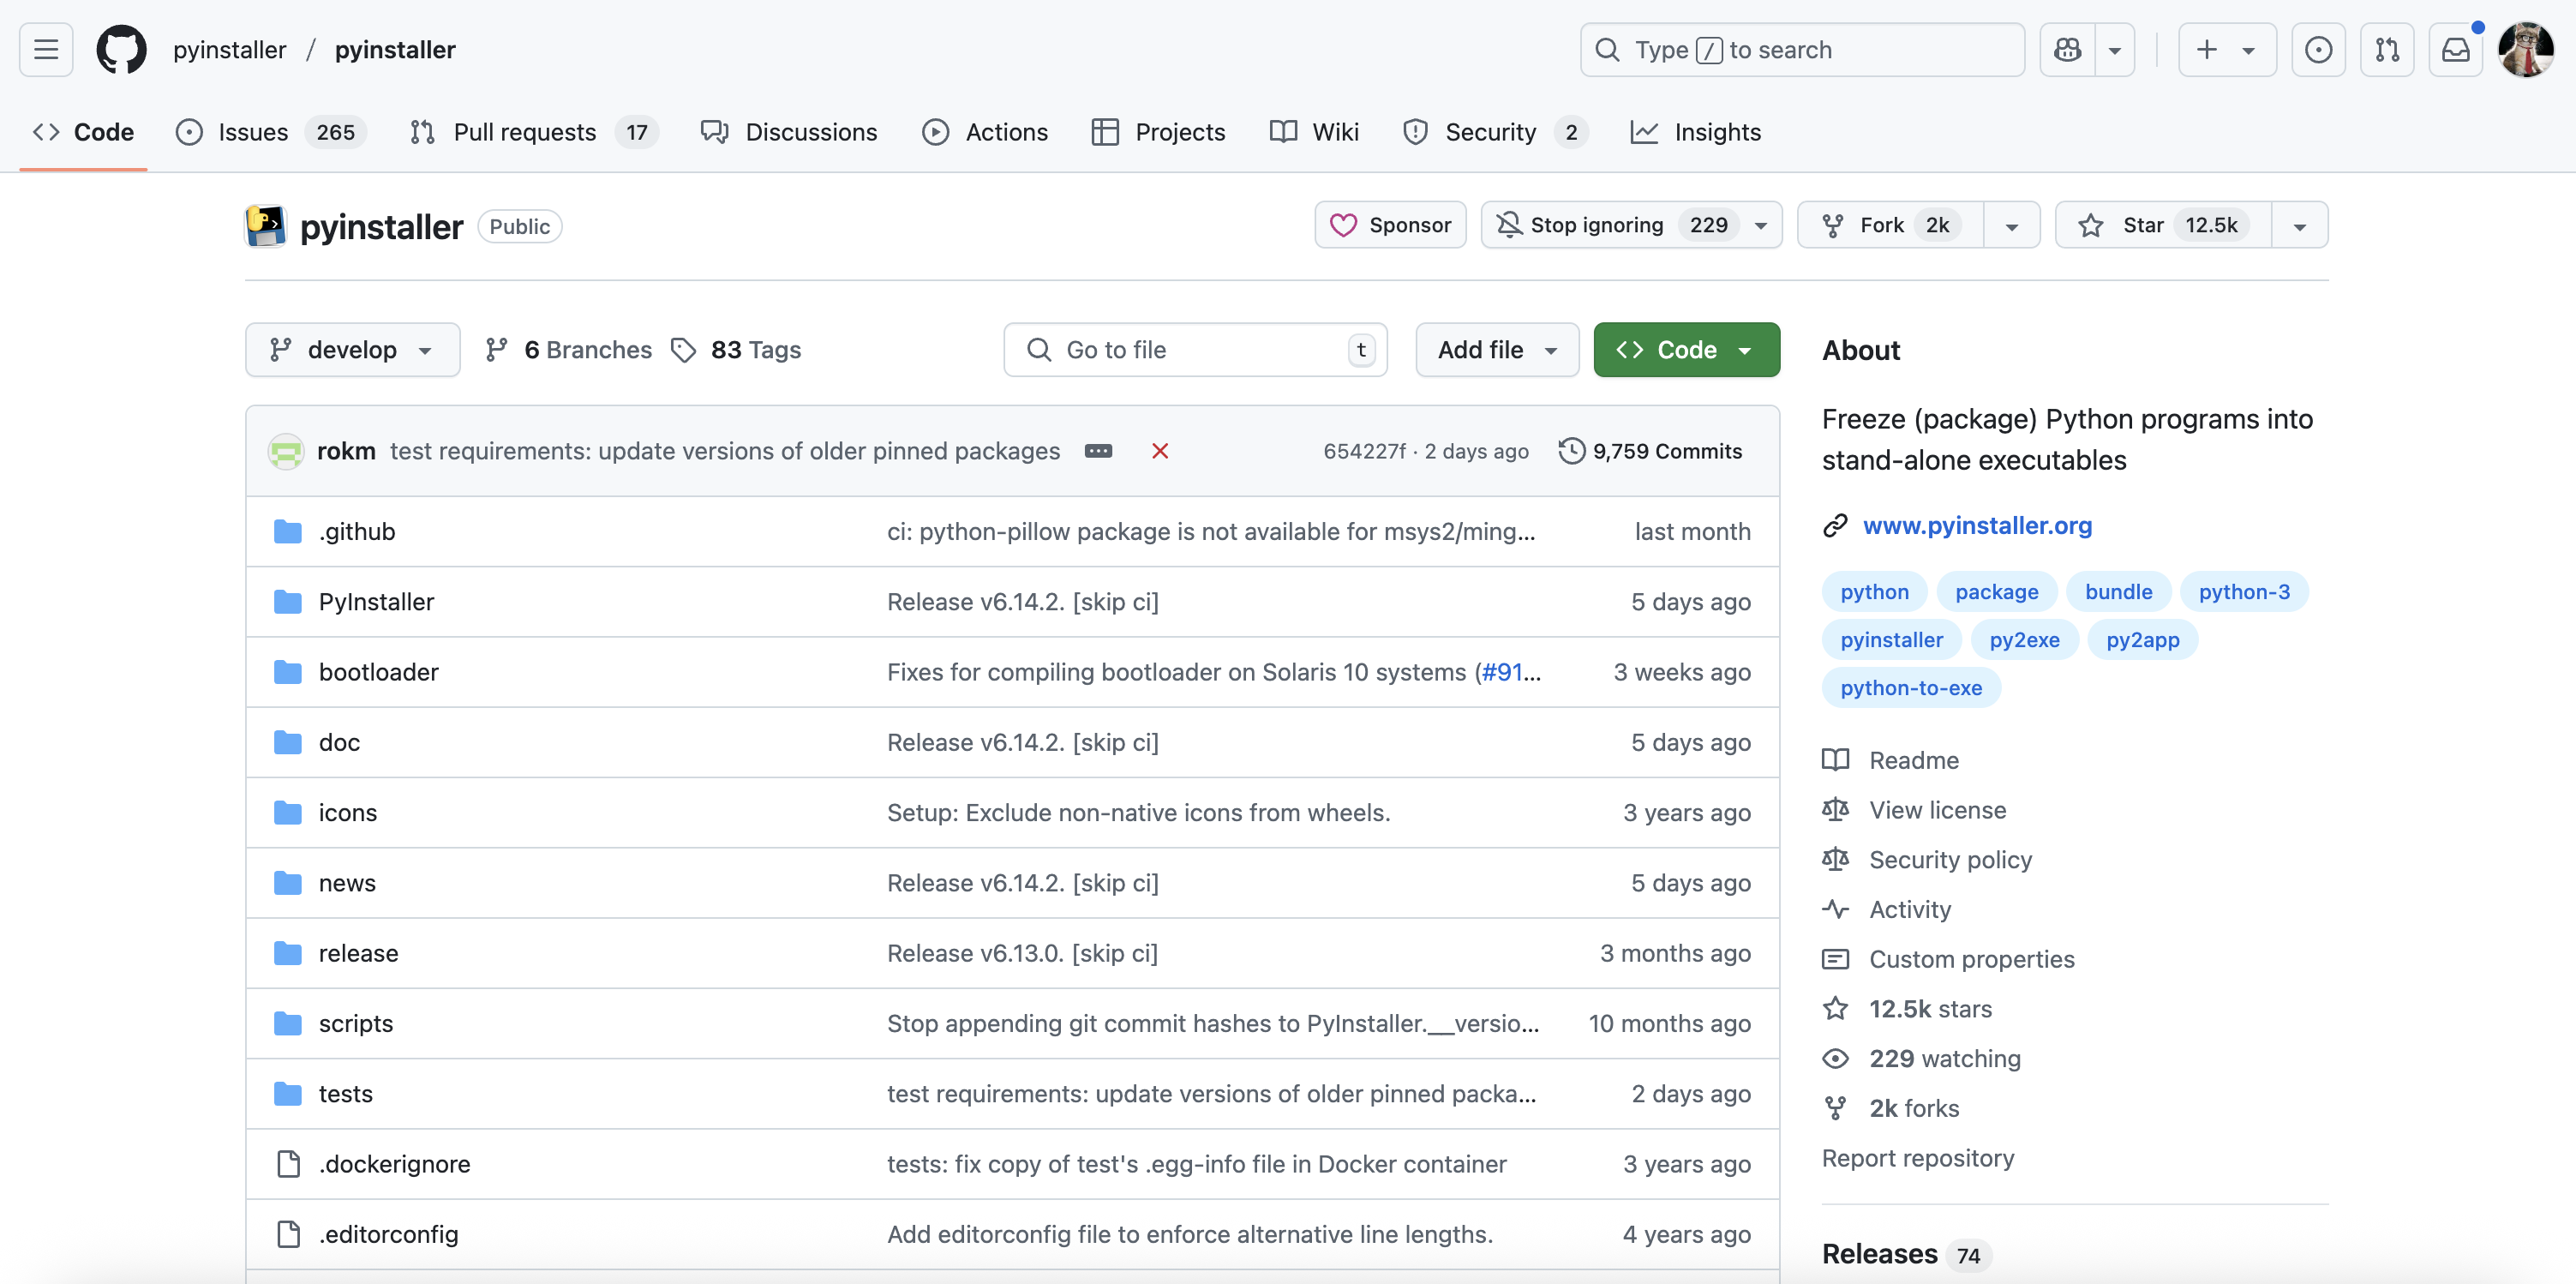Click the python-to-exe topic tag
Screen dimensions: 2576x1284
click(1910, 688)
